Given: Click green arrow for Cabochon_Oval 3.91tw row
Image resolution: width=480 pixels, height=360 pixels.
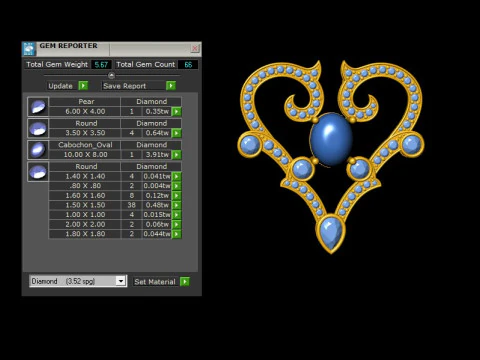Looking at the screenshot, I should pos(176,155).
